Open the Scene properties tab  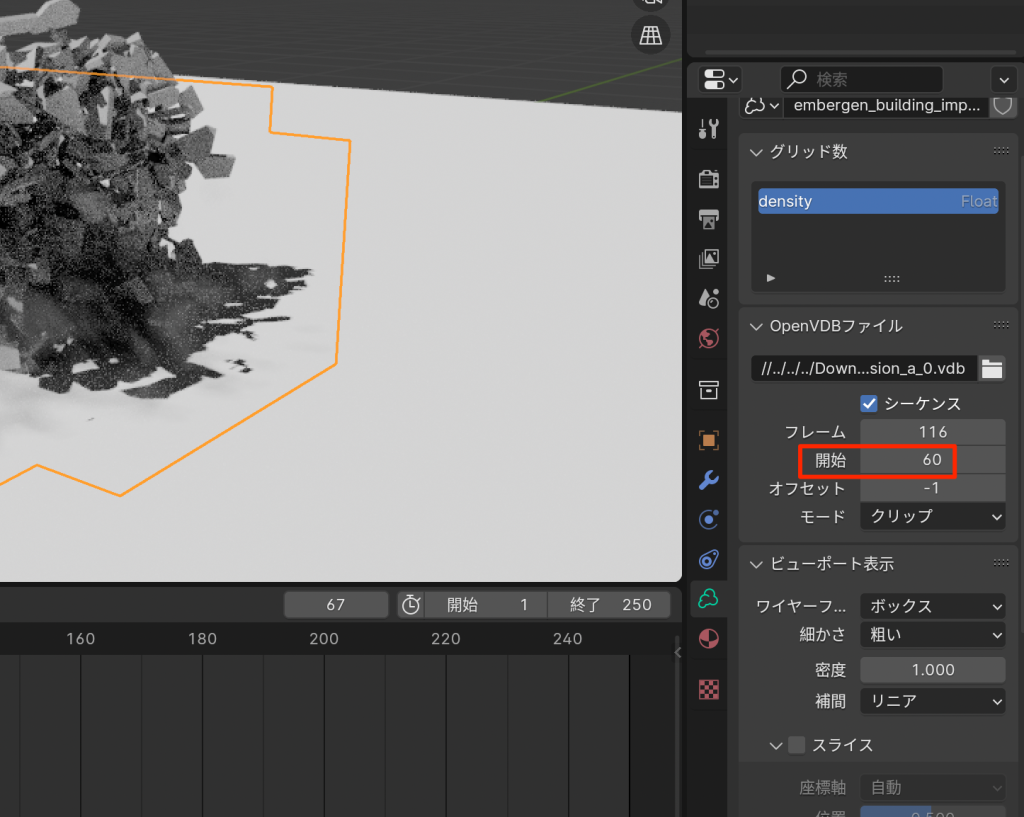coord(709,298)
